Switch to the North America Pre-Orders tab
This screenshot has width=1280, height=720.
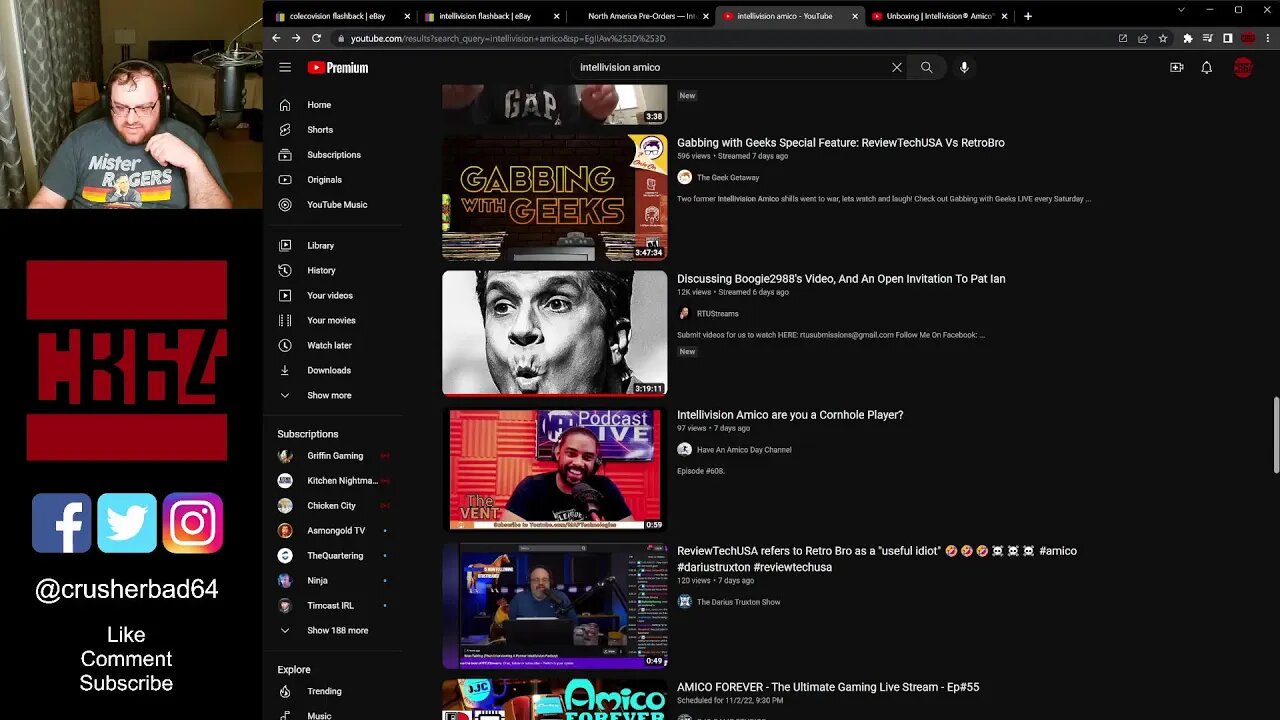pyautogui.click(x=641, y=16)
